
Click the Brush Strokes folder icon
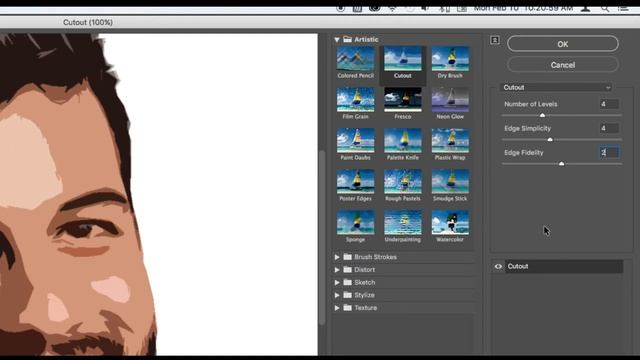pos(348,257)
